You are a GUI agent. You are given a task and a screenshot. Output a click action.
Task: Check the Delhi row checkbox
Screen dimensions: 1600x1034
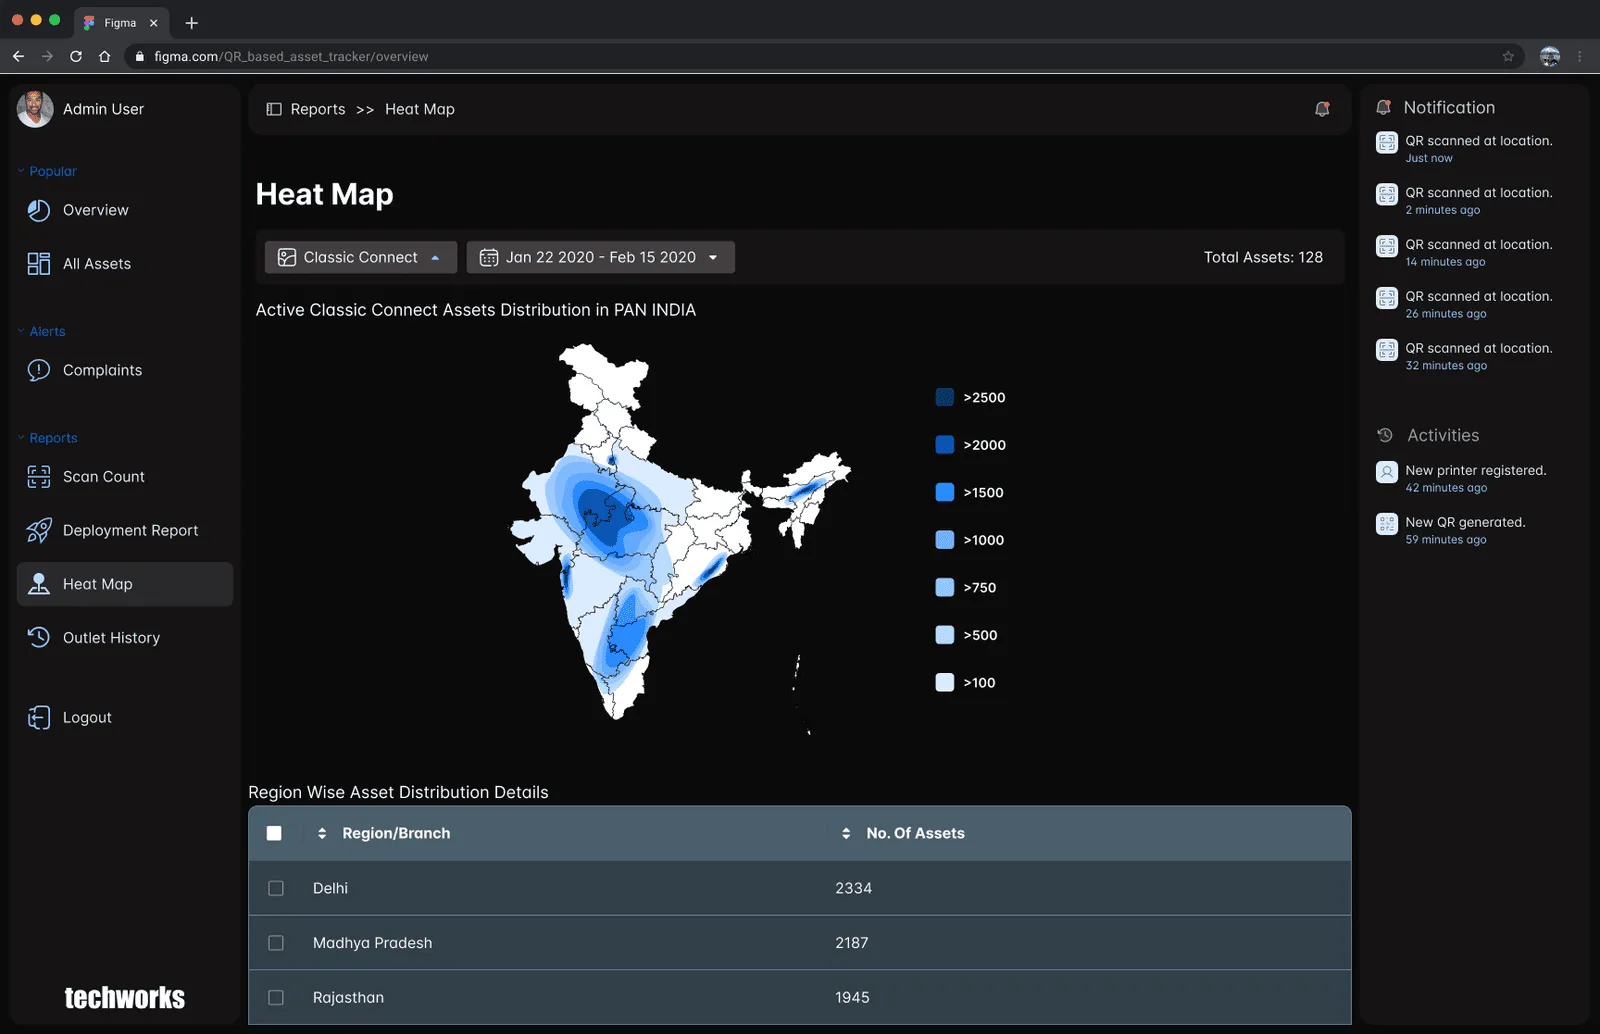276,888
